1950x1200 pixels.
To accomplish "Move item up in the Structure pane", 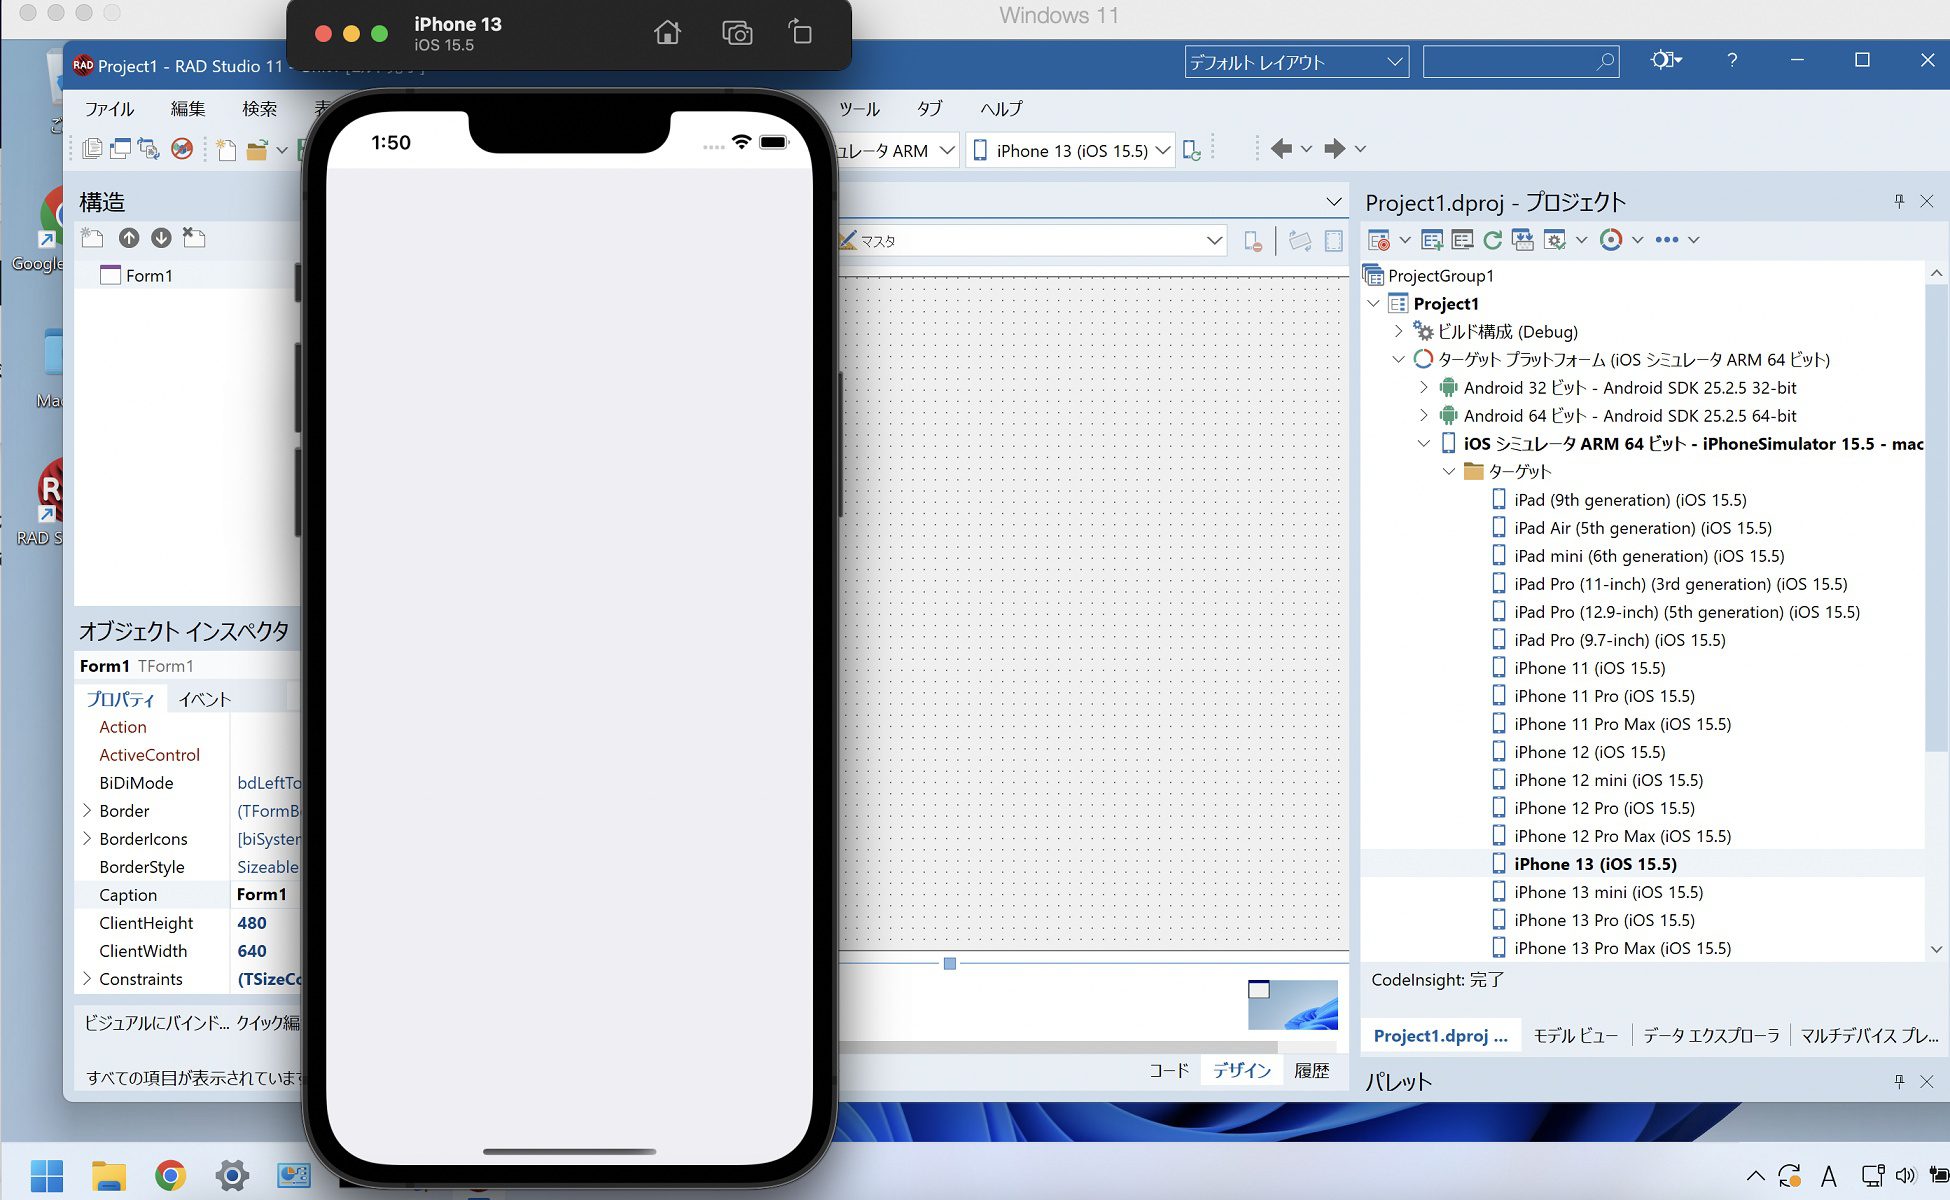I will (x=129, y=238).
